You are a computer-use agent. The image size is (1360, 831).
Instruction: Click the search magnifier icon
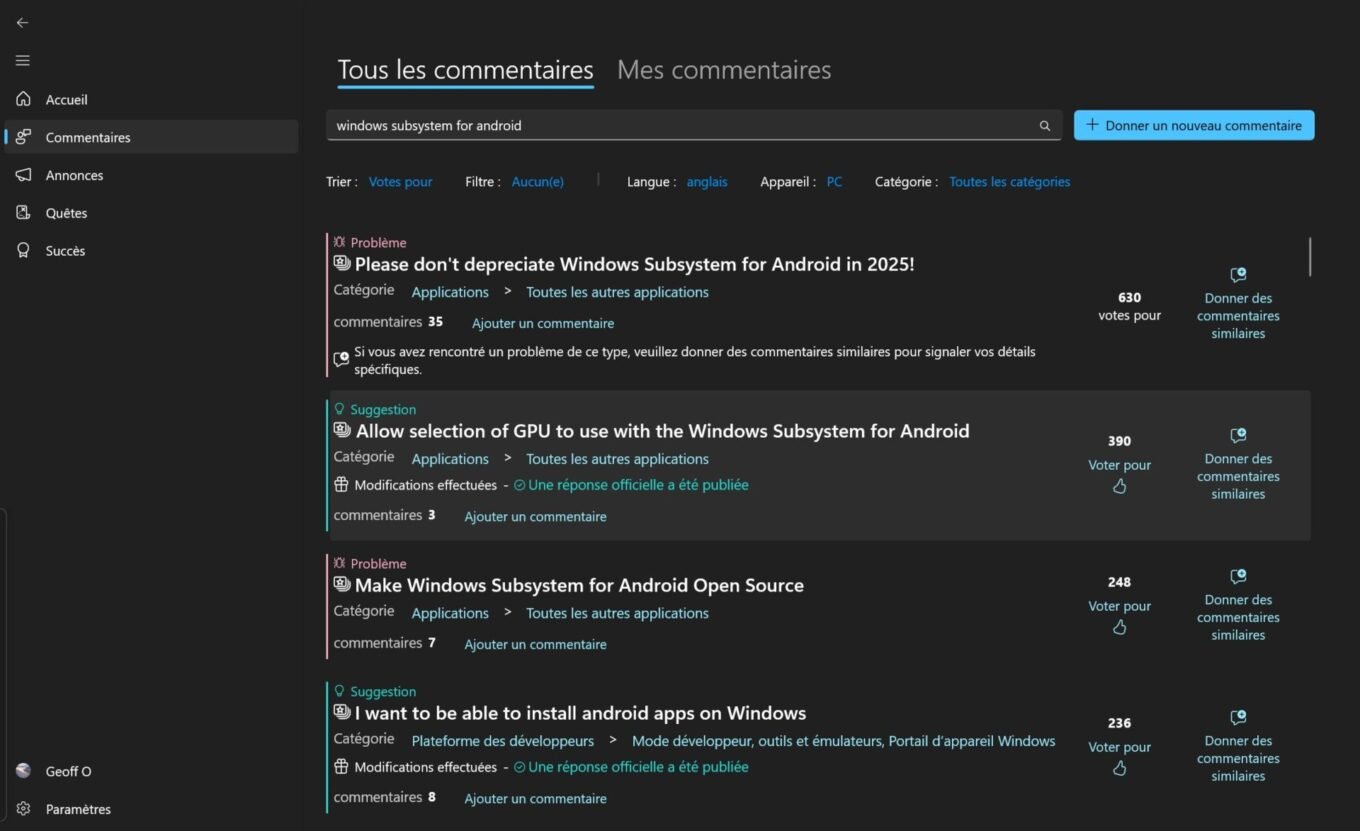click(1045, 126)
